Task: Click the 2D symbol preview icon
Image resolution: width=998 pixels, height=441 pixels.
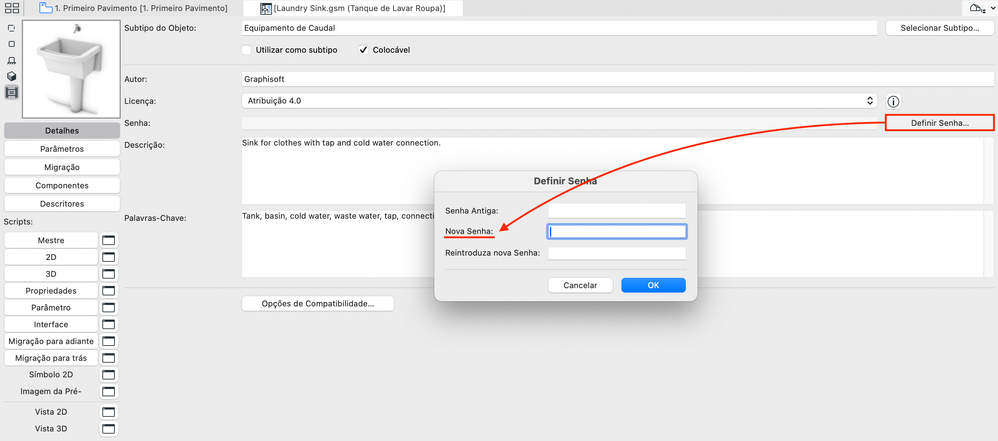Action: click(x=11, y=29)
